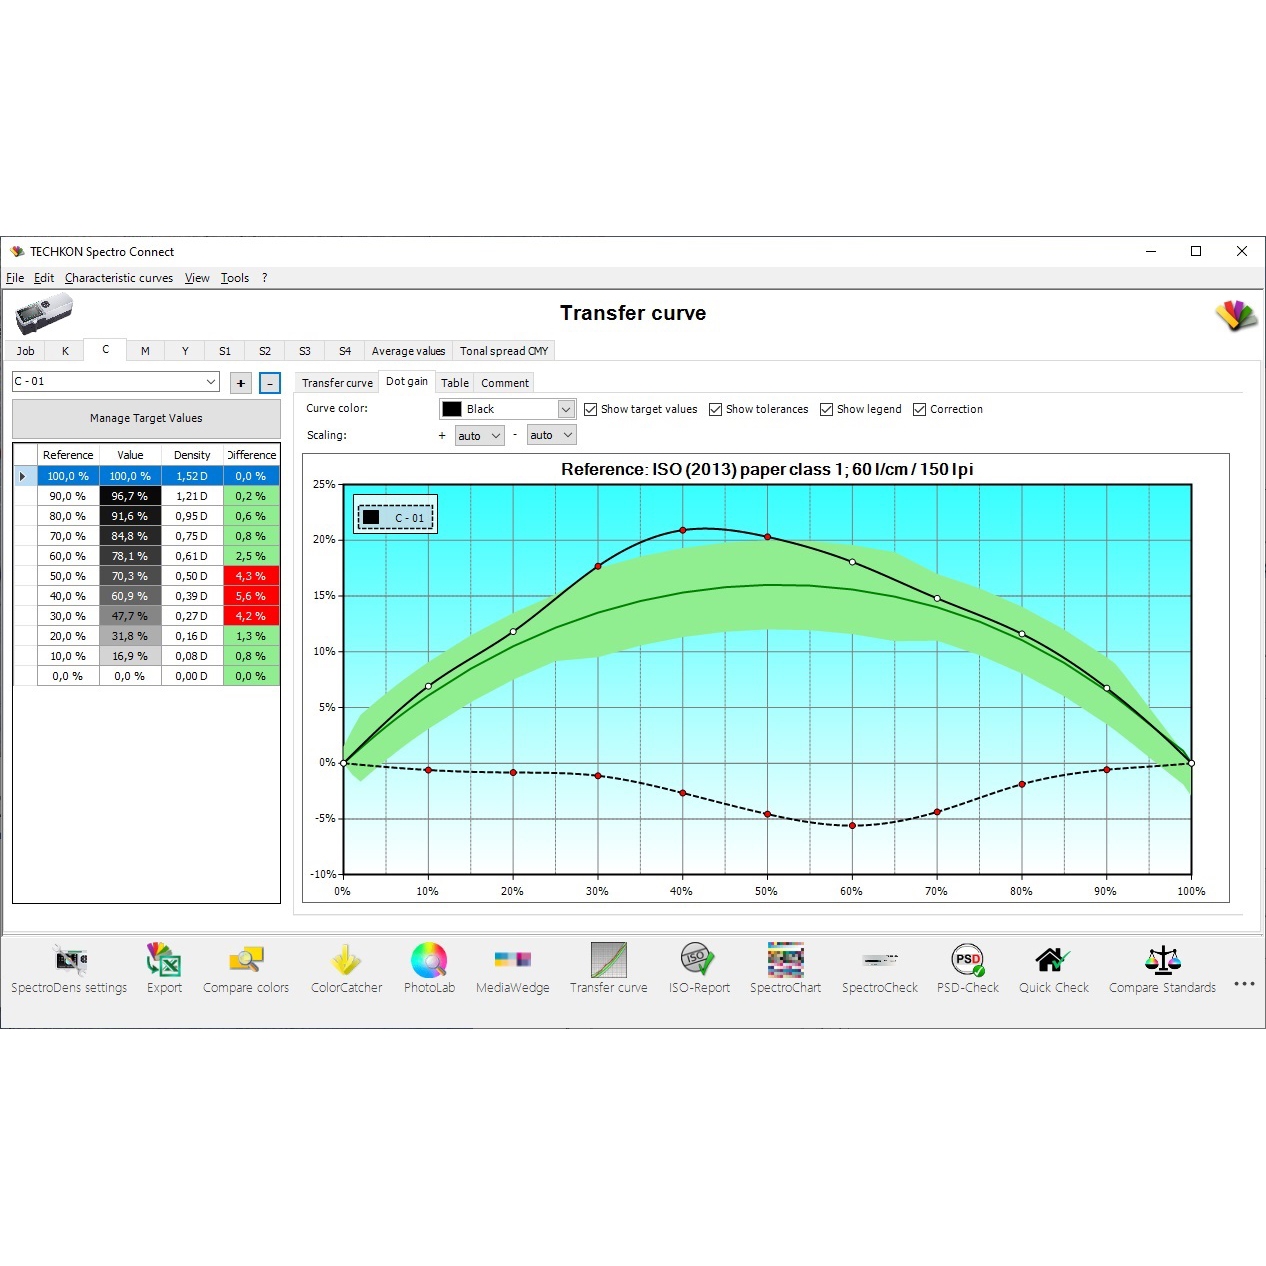
Task: Open Quick Check
Action: coord(1053,969)
